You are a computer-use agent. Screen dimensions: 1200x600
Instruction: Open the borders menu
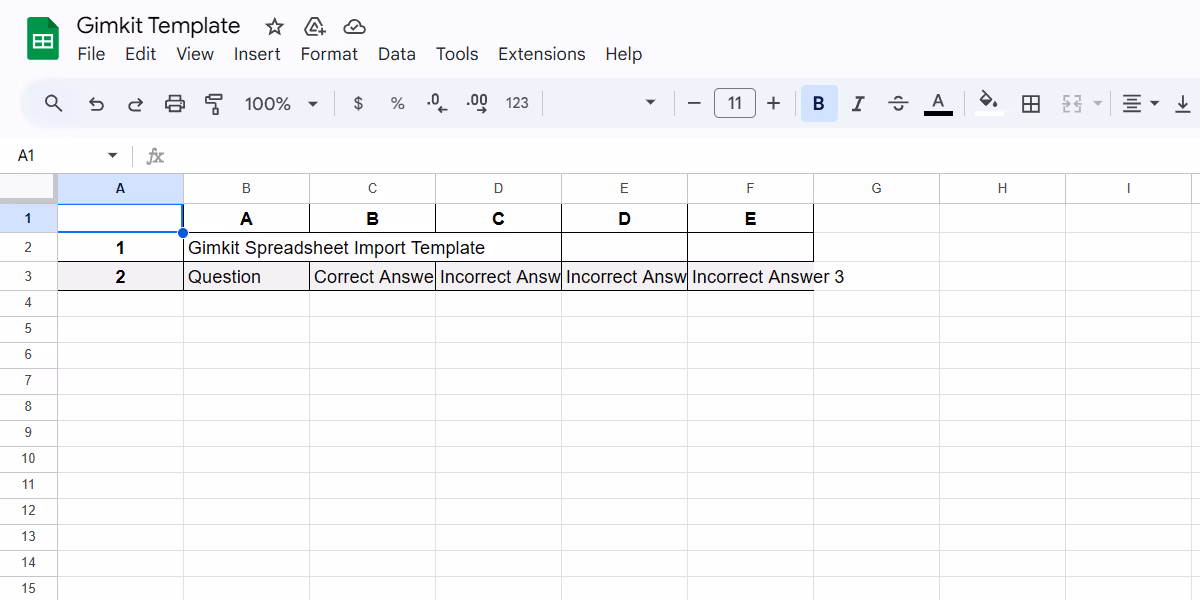coord(1031,103)
